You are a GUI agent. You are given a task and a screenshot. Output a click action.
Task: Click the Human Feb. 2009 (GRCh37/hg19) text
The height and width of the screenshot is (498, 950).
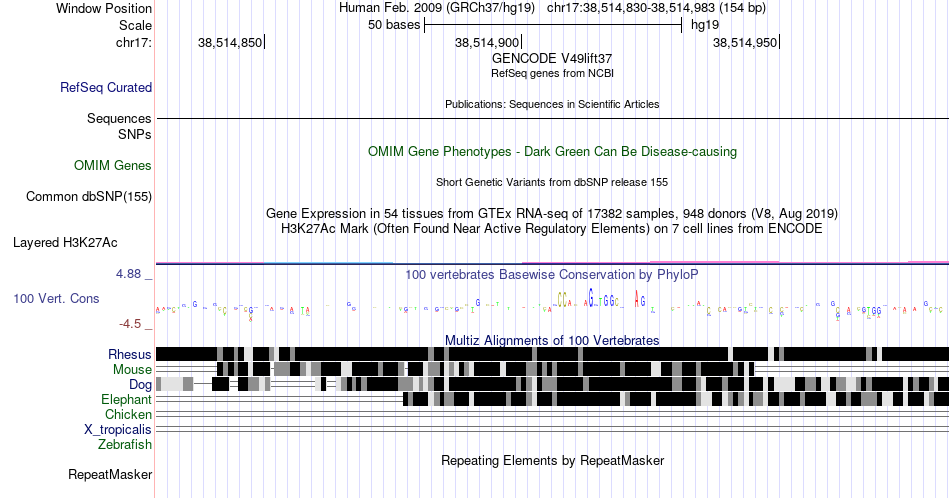coord(437,8)
